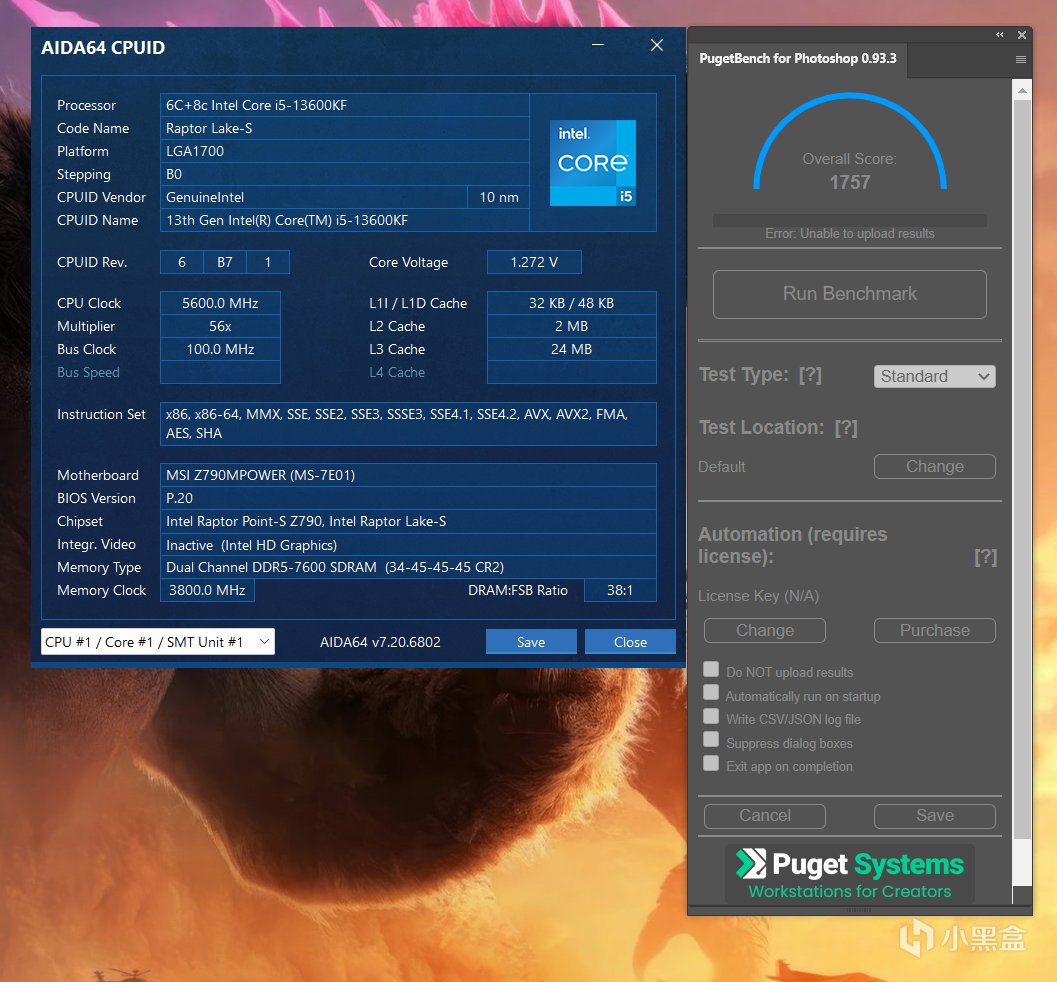Click the Purchase license button
Viewport: 1057px width, 982px height.
coord(934,630)
